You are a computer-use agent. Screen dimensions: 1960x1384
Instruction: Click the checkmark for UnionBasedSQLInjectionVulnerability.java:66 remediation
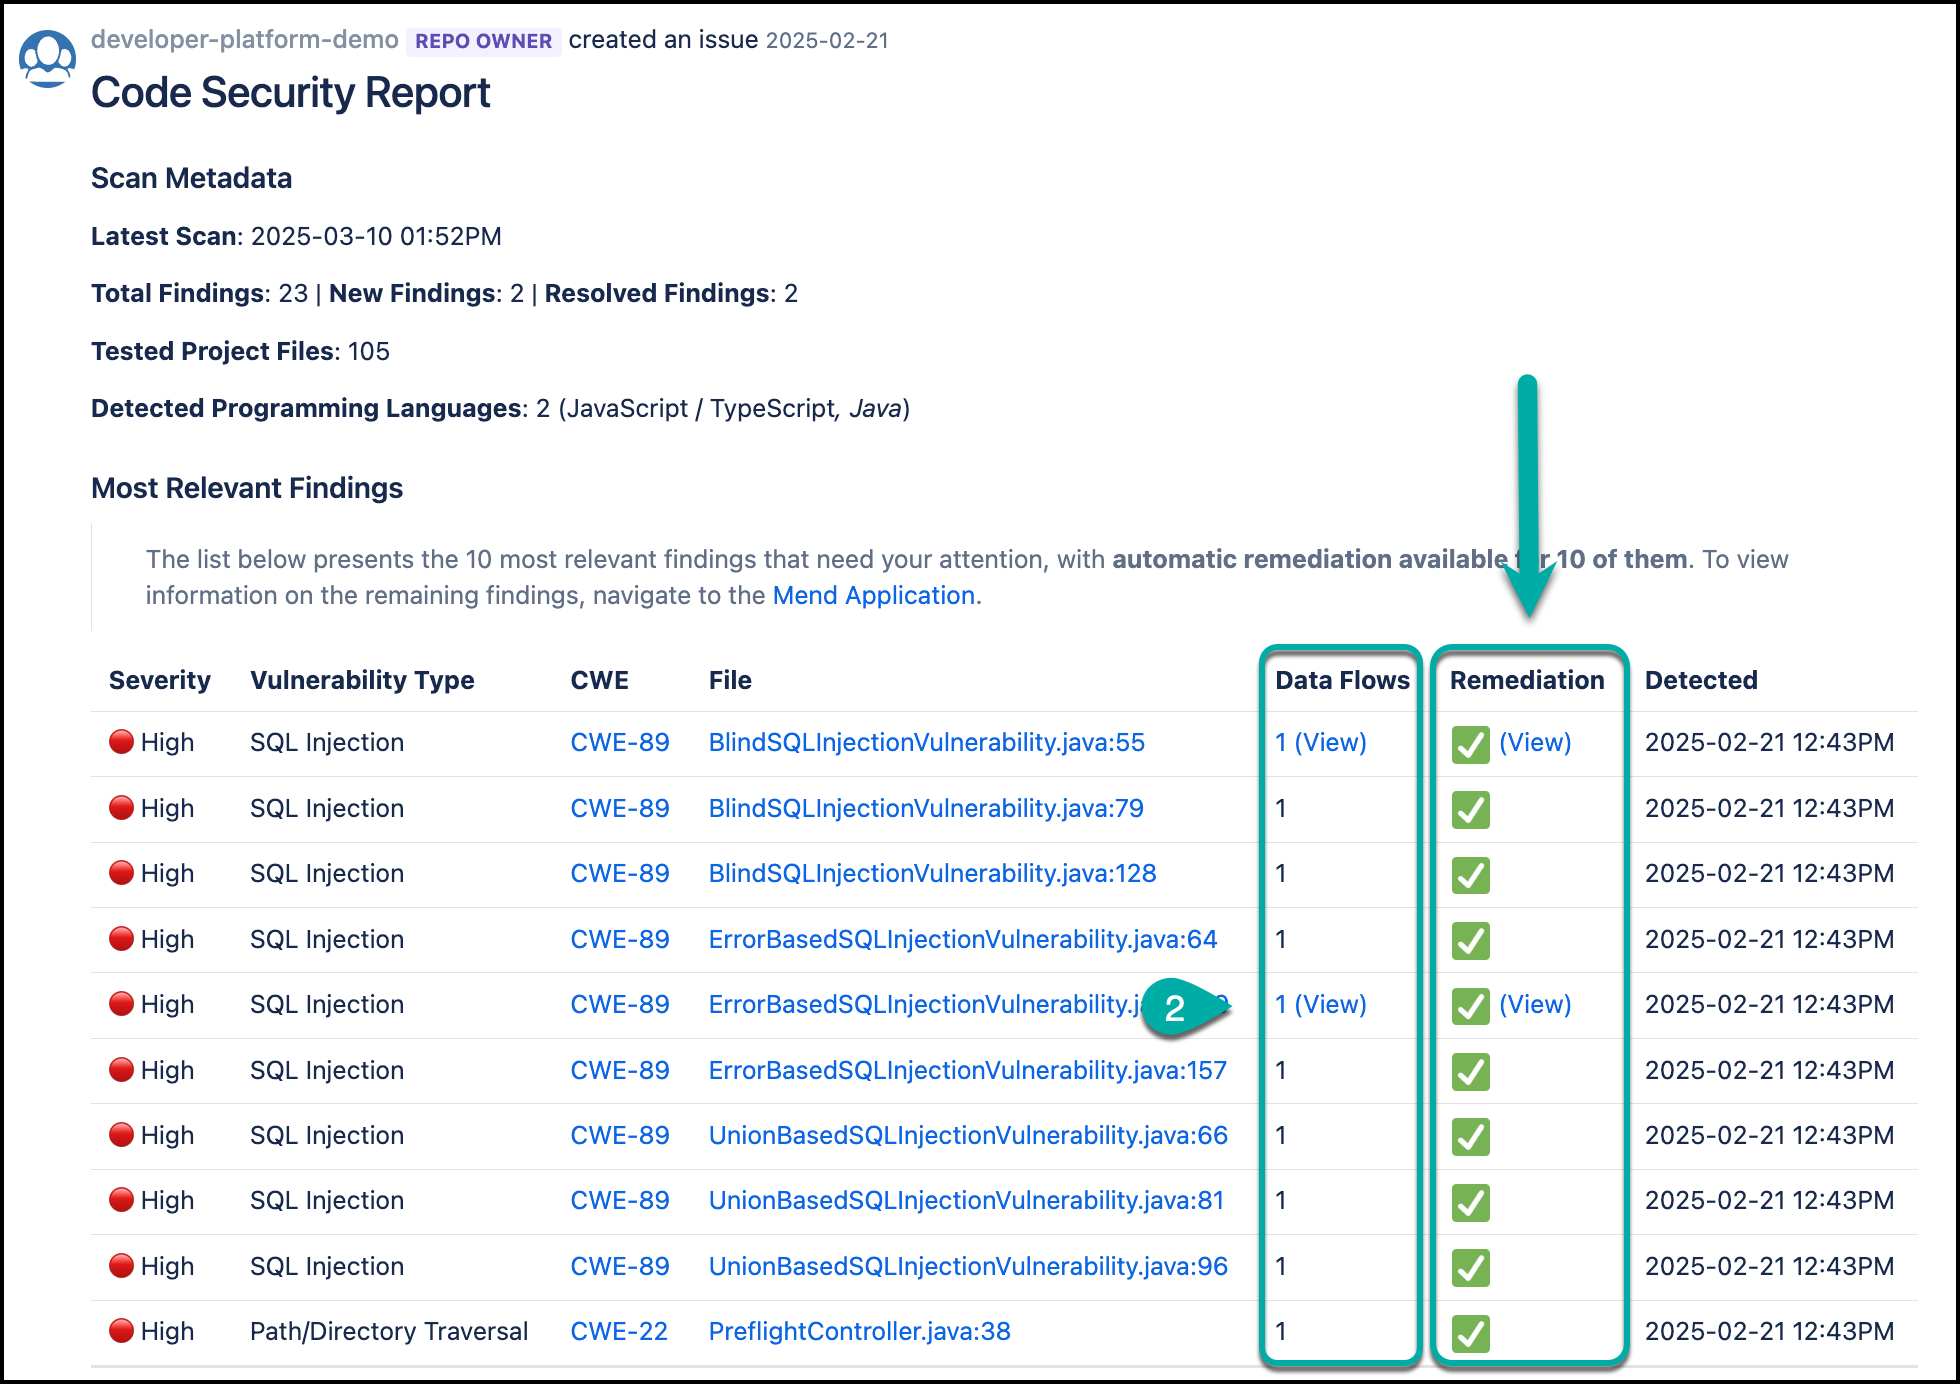click(x=1470, y=1137)
